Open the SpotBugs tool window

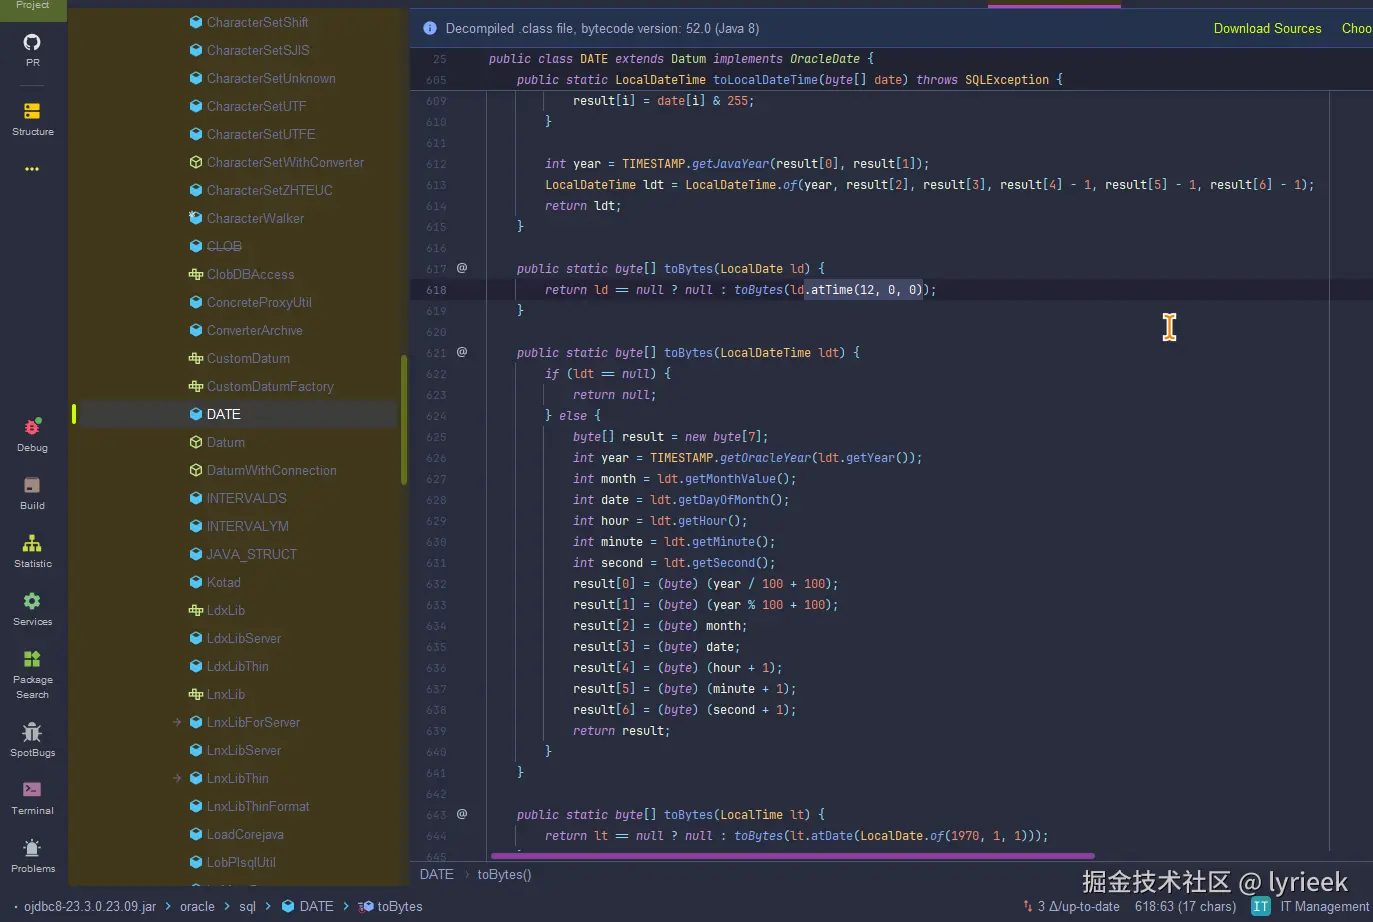click(32, 738)
